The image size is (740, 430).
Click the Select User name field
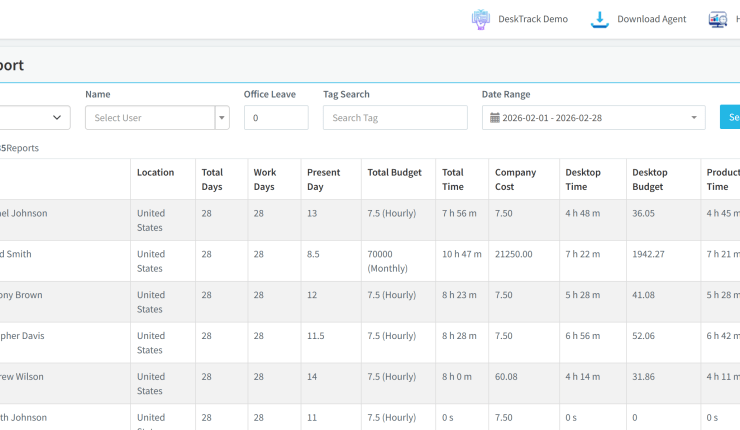(x=150, y=118)
